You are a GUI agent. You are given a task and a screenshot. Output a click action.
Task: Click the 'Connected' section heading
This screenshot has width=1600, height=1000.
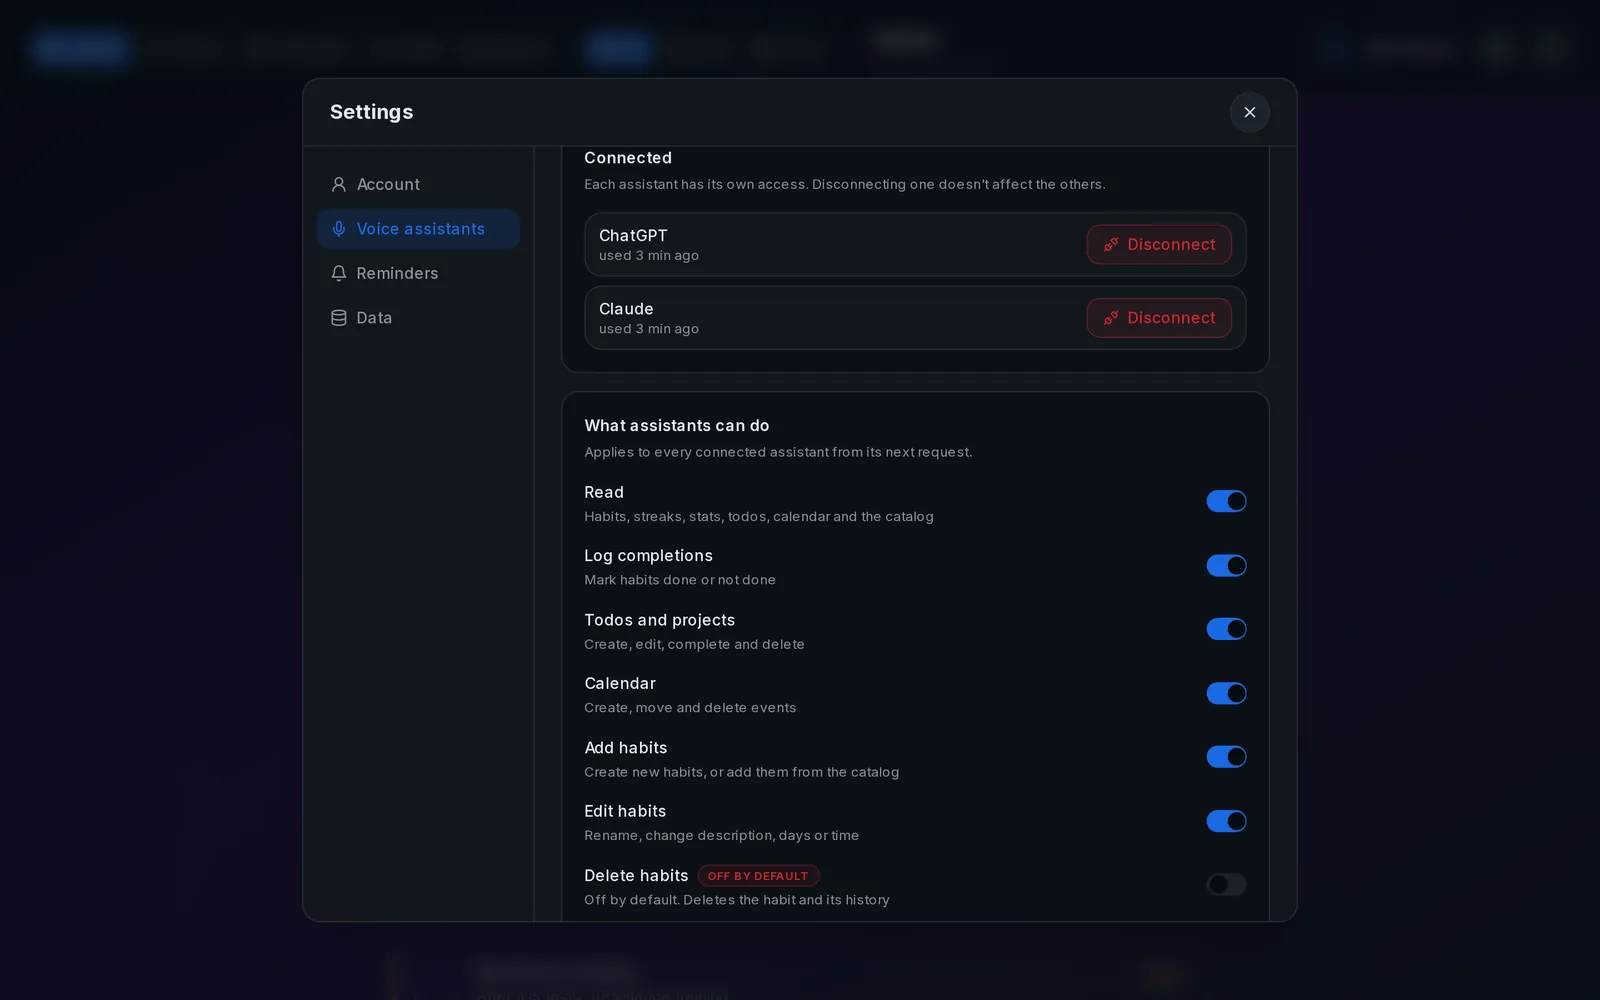628,158
